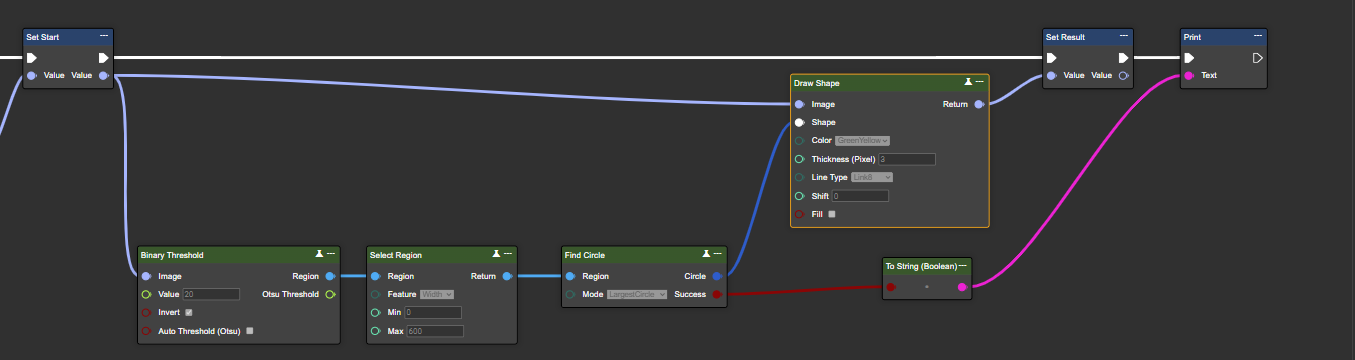The height and width of the screenshot is (360, 1355).
Task: Click Set Start execution input arrow pin
Action: [31, 57]
